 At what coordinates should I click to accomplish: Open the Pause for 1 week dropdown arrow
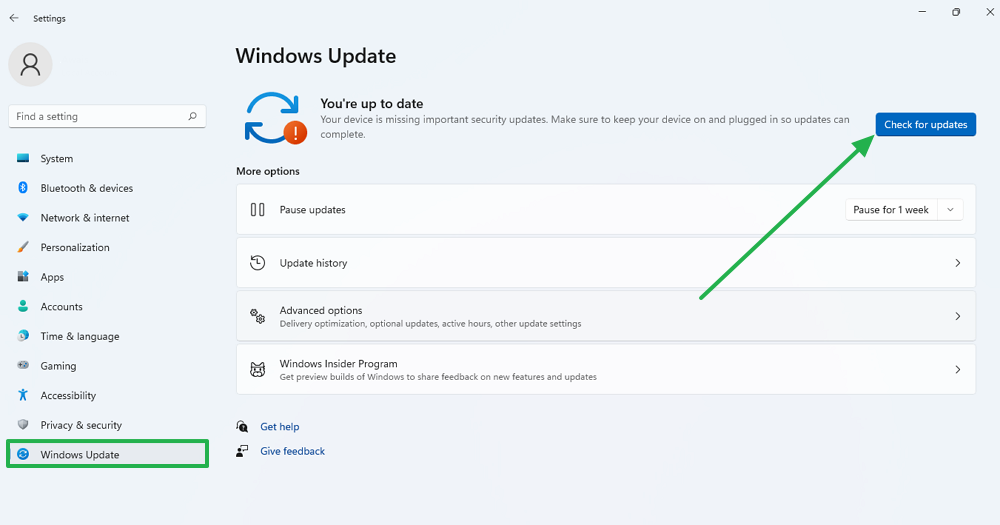[950, 210]
